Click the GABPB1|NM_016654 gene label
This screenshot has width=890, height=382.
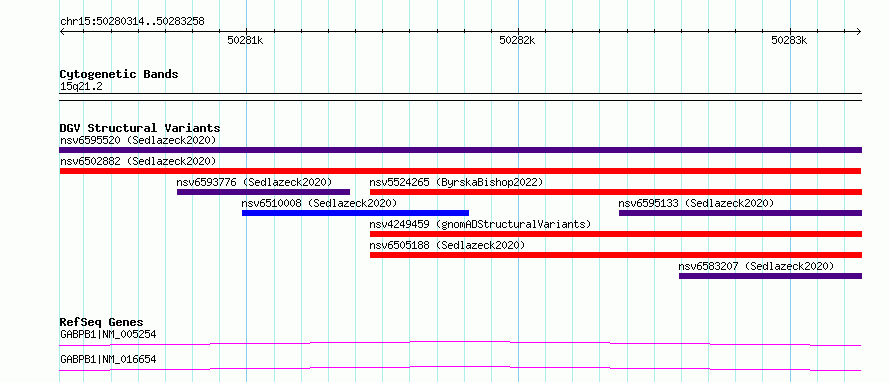click(x=108, y=359)
